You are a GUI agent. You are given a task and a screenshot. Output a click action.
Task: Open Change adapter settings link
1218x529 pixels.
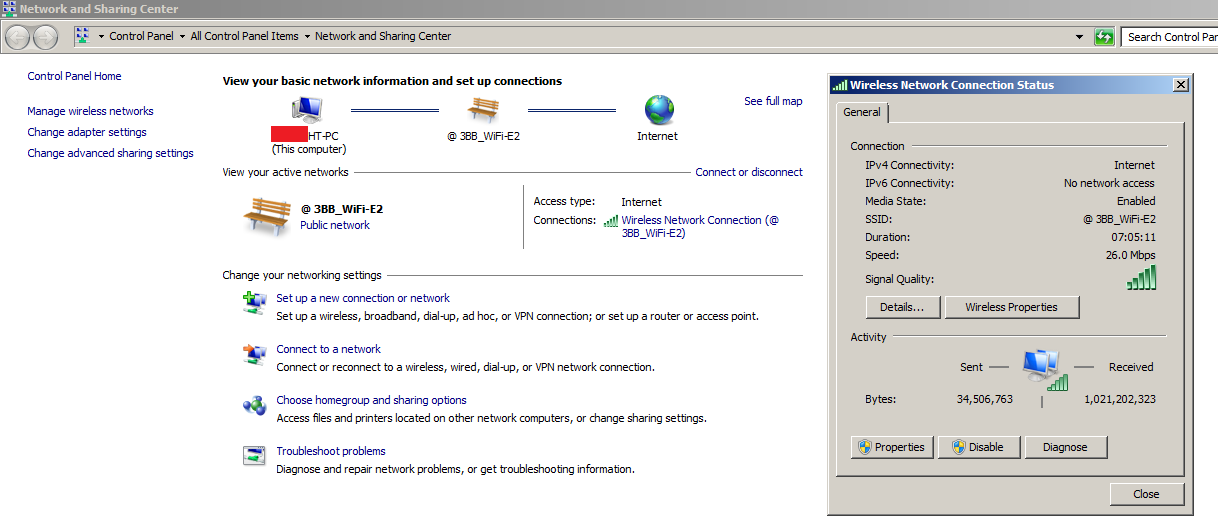(x=87, y=132)
